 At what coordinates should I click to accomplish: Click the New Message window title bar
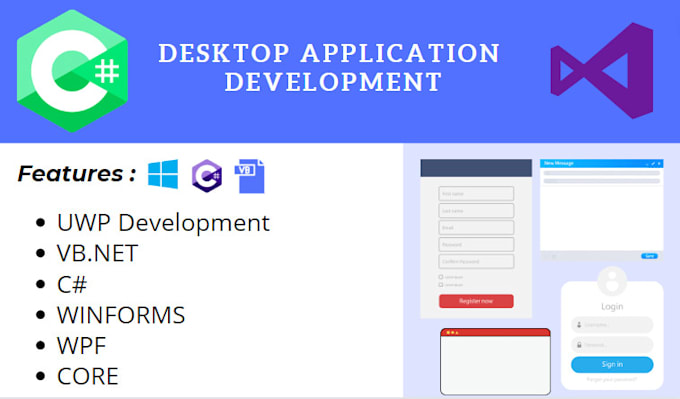tap(602, 164)
